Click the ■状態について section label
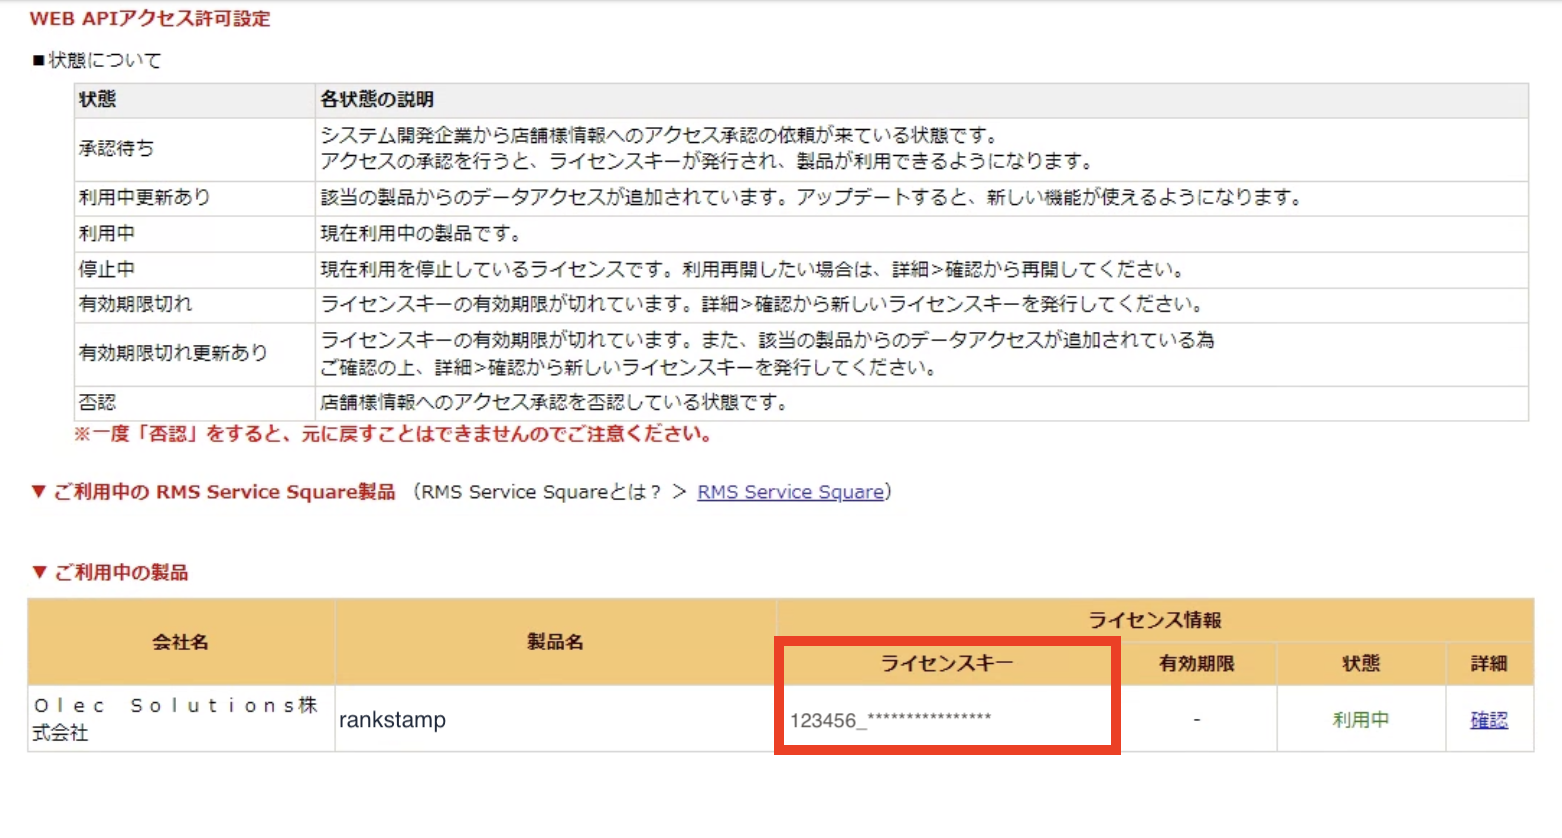Viewport: 1562px width, 838px height. [x=96, y=60]
